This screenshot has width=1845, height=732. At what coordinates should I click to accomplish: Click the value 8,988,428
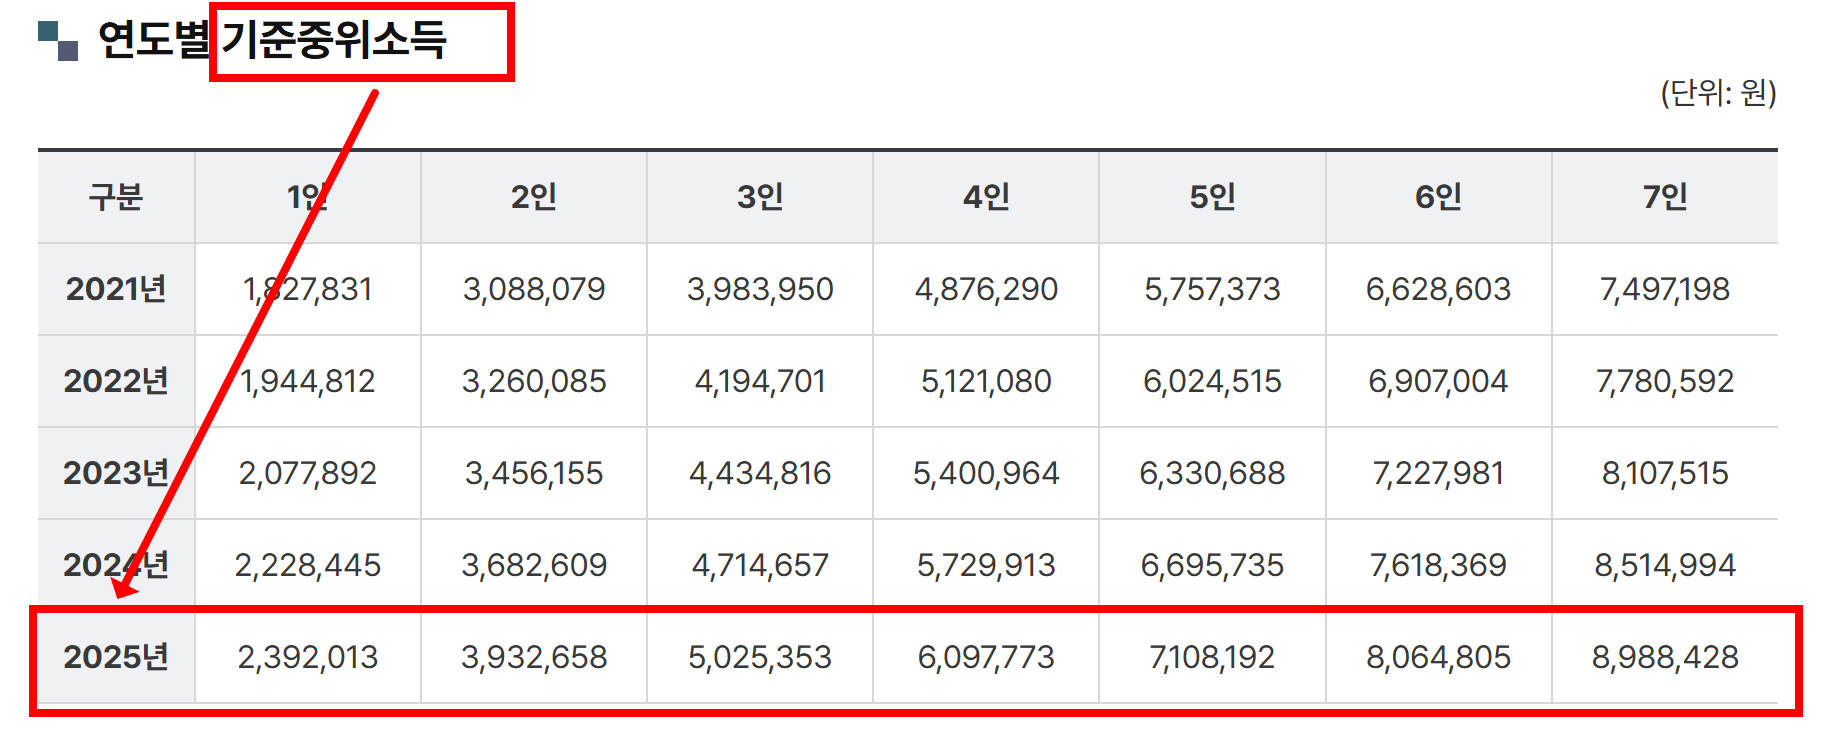(x=1665, y=657)
